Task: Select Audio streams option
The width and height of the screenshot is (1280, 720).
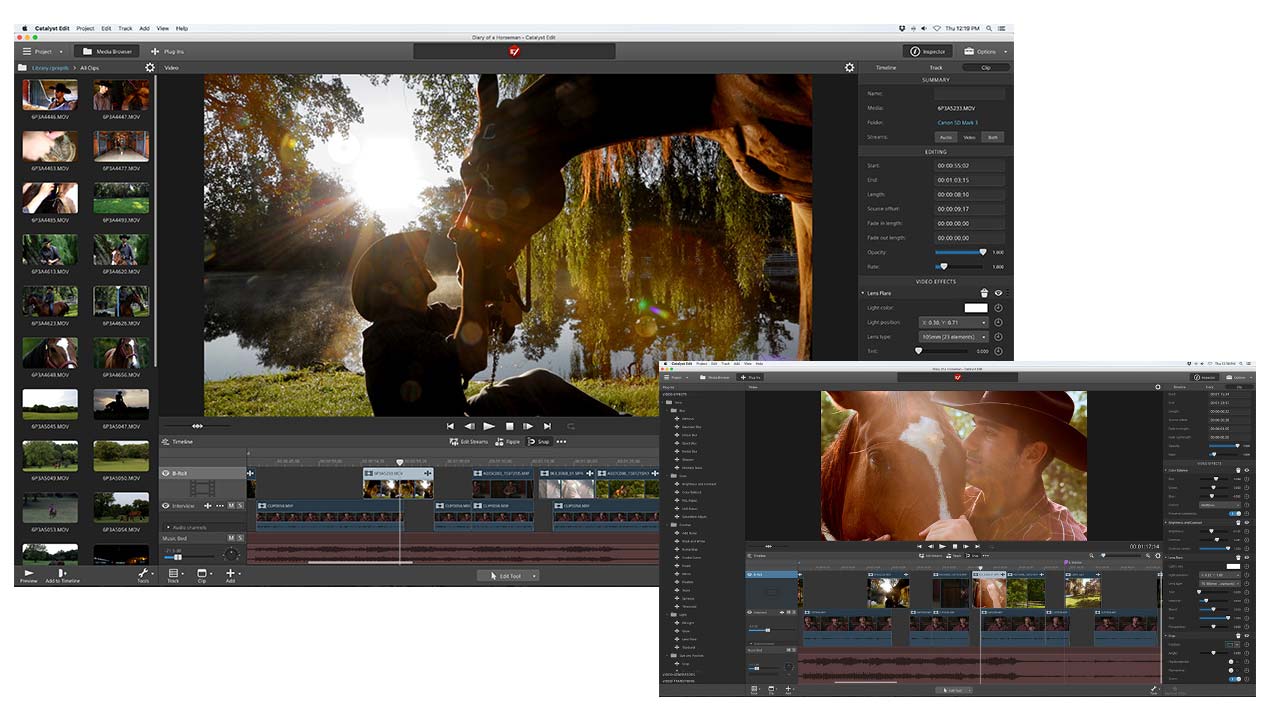Action: (945, 137)
